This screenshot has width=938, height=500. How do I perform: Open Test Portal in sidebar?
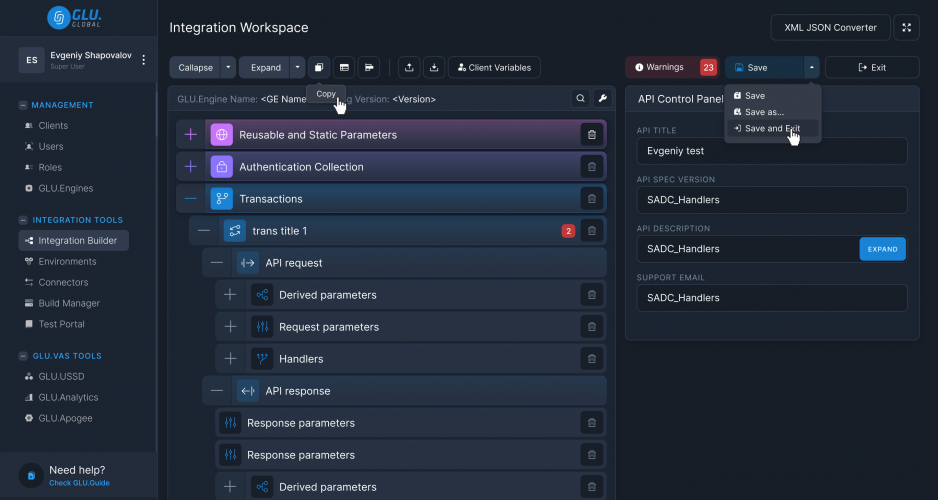click(61, 324)
